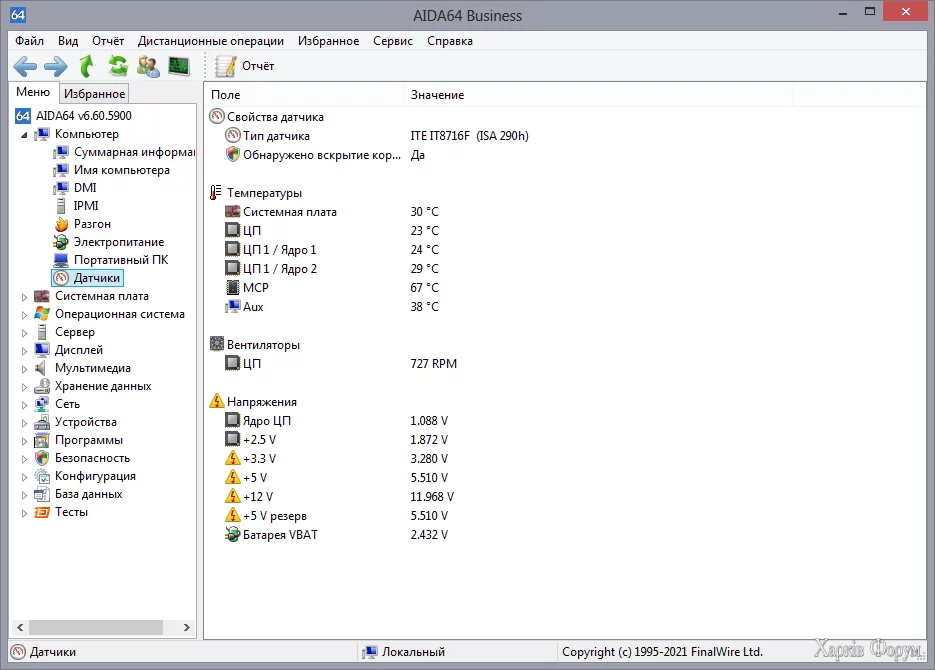
Task: Expand the Тесты tree node
Action: click(x=25, y=512)
